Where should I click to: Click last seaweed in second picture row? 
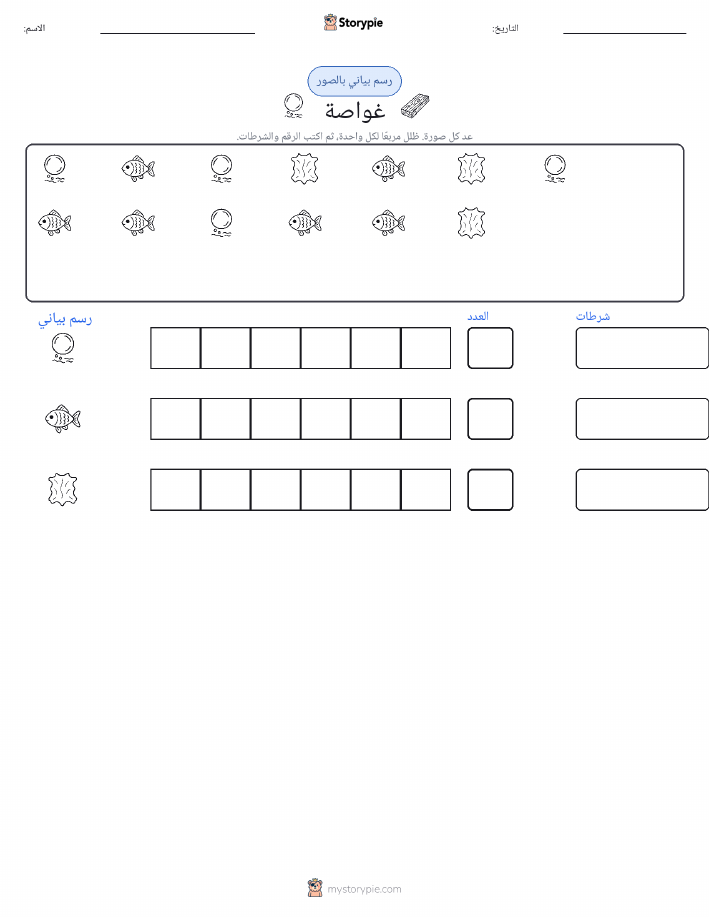(471, 223)
